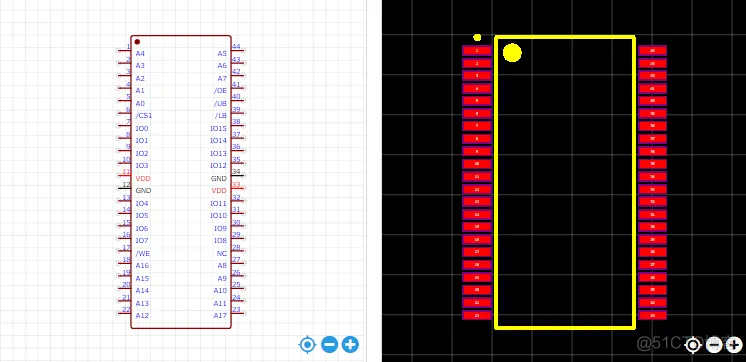This screenshot has width=746, height=362.
Task: Select the A6 pin label
Action: pyautogui.click(x=222, y=66)
